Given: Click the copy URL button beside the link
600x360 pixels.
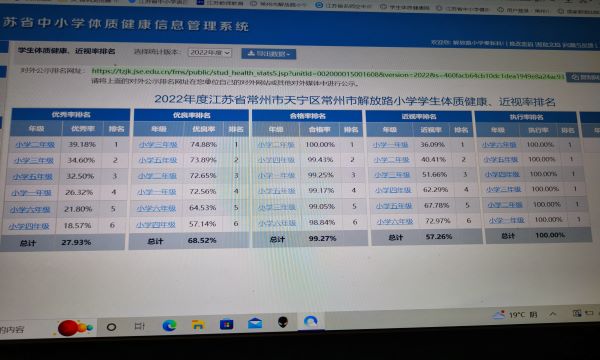Looking at the screenshot, I should coord(583,77).
